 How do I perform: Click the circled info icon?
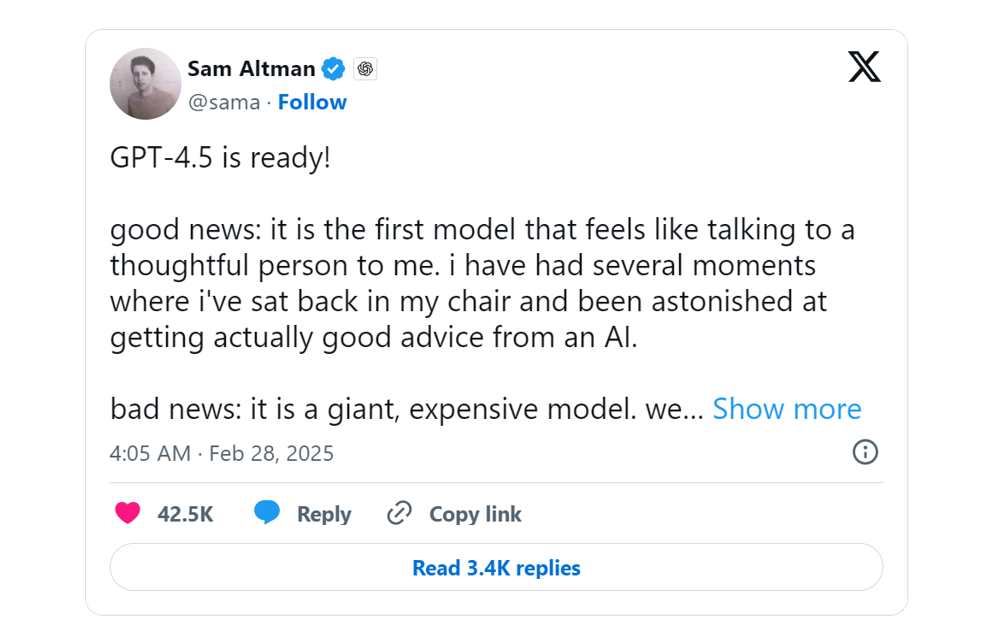pyautogui.click(x=865, y=452)
